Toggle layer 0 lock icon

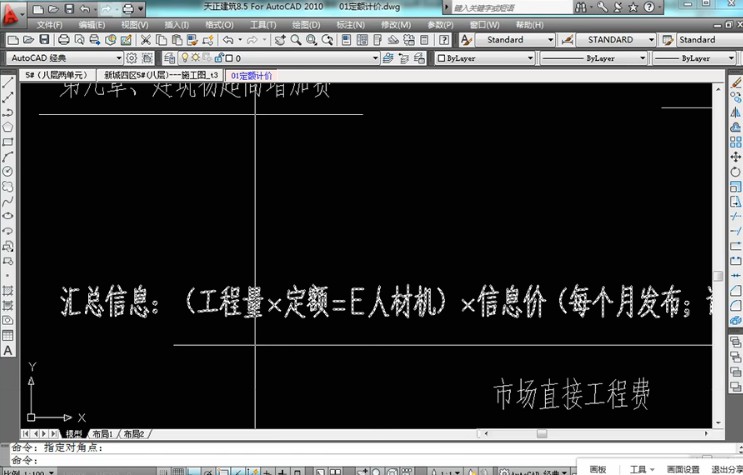point(218,59)
